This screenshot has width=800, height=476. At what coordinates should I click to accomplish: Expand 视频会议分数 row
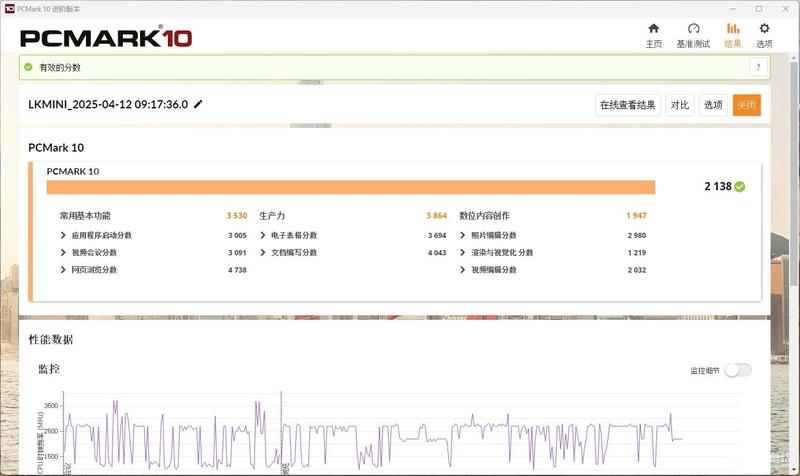click(63, 253)
